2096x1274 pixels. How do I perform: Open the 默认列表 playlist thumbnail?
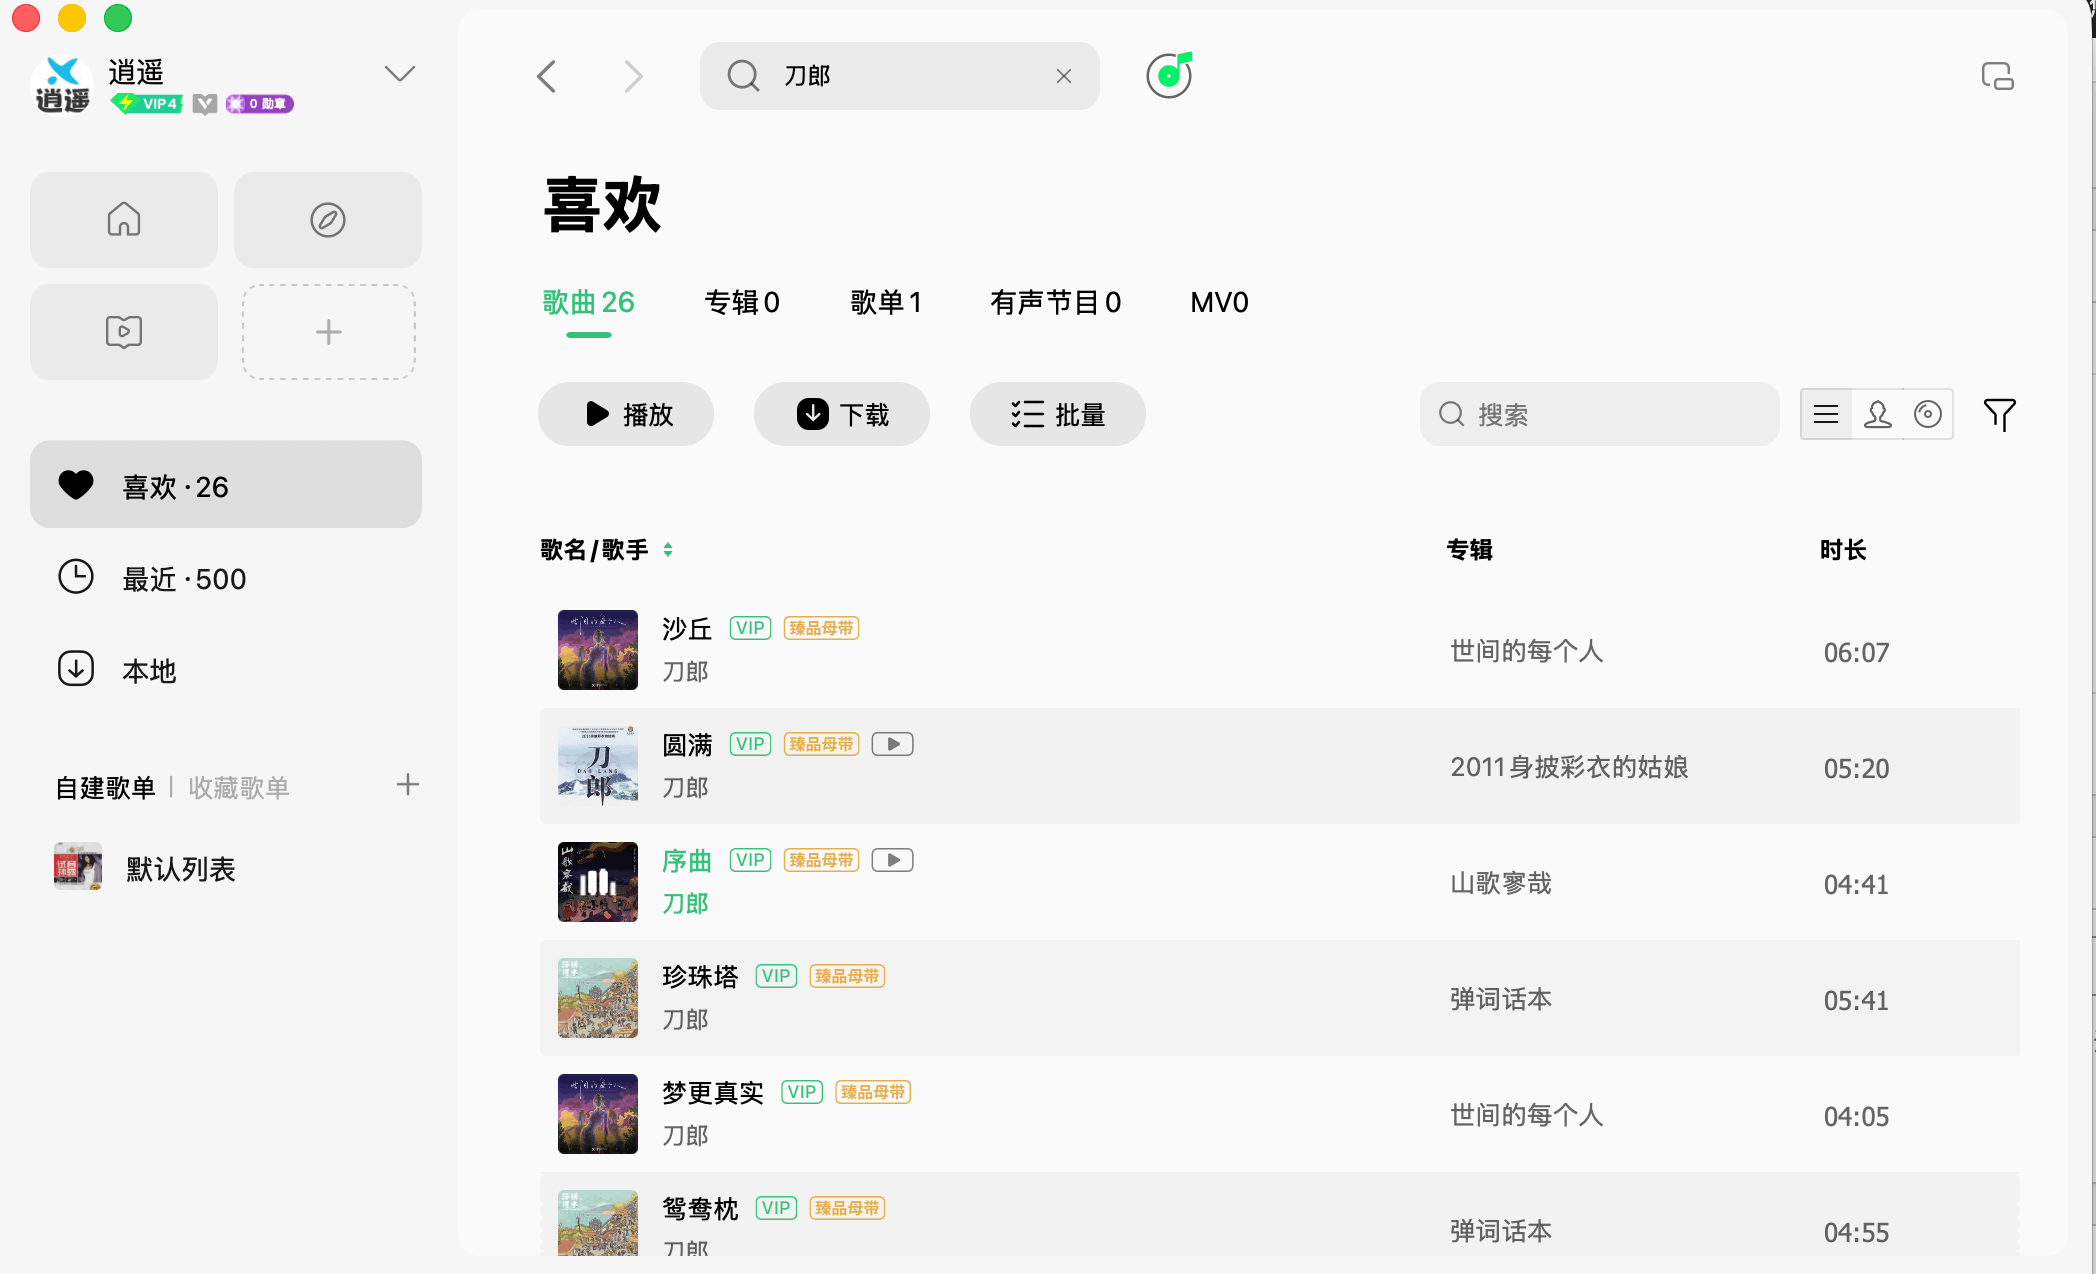click(76, 867)
